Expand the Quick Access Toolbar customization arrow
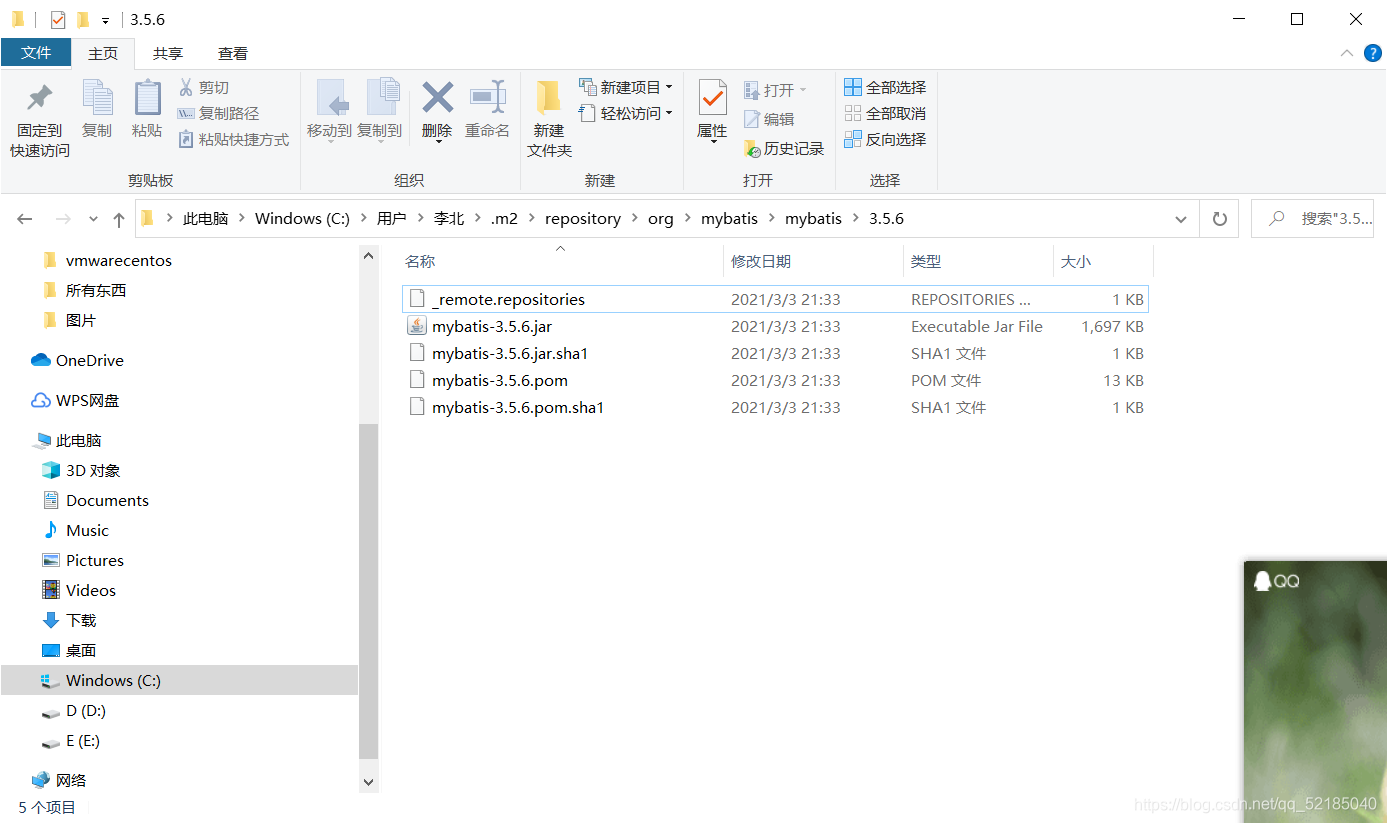The image size is (1387, 823). [x=105, y=21]
